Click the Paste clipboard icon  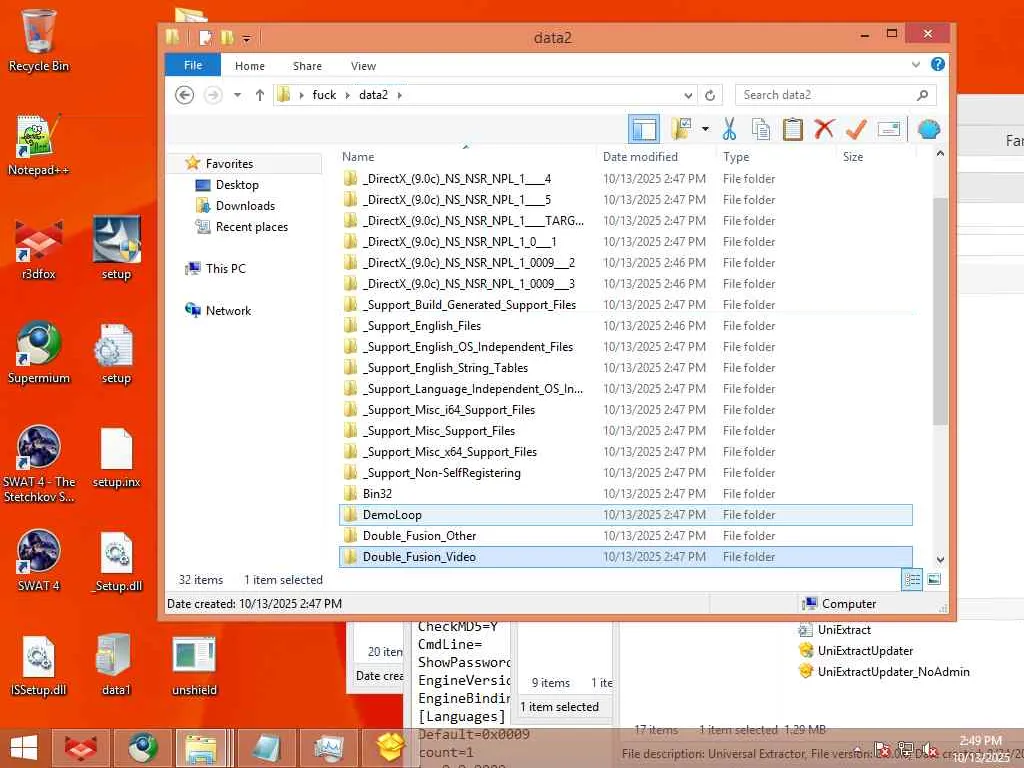792,129
